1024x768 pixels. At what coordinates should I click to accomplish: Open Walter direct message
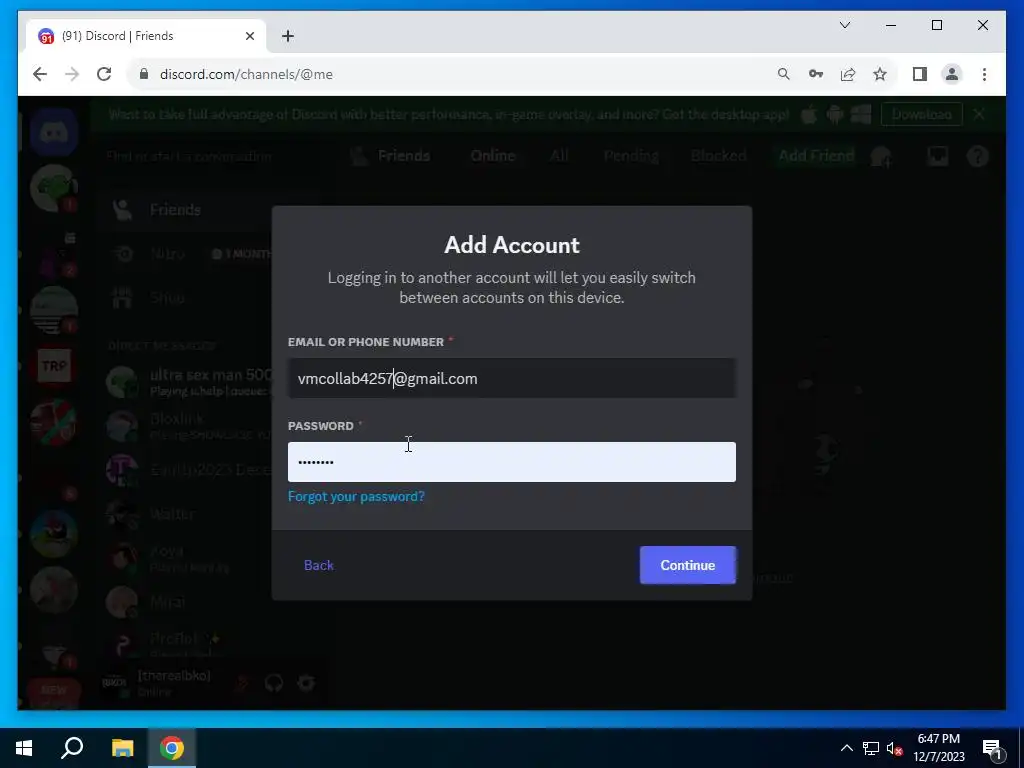click(186, 514)
